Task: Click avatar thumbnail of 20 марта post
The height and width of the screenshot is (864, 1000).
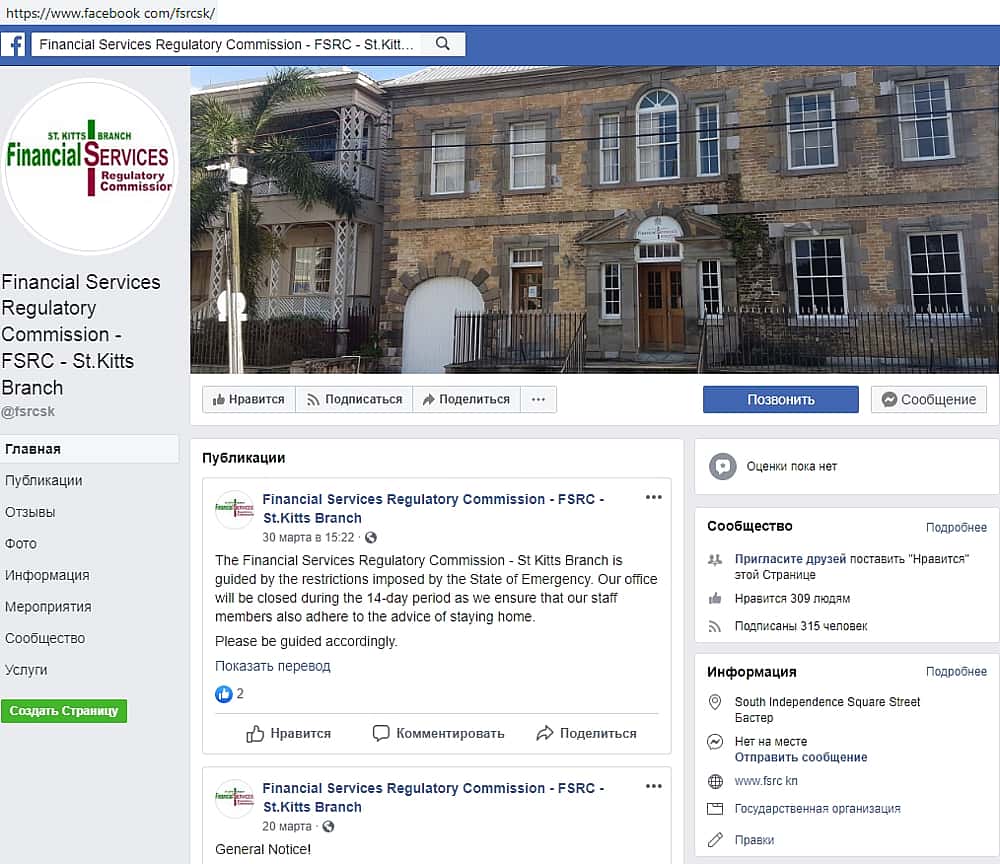Action: click(x=235, y=798)
